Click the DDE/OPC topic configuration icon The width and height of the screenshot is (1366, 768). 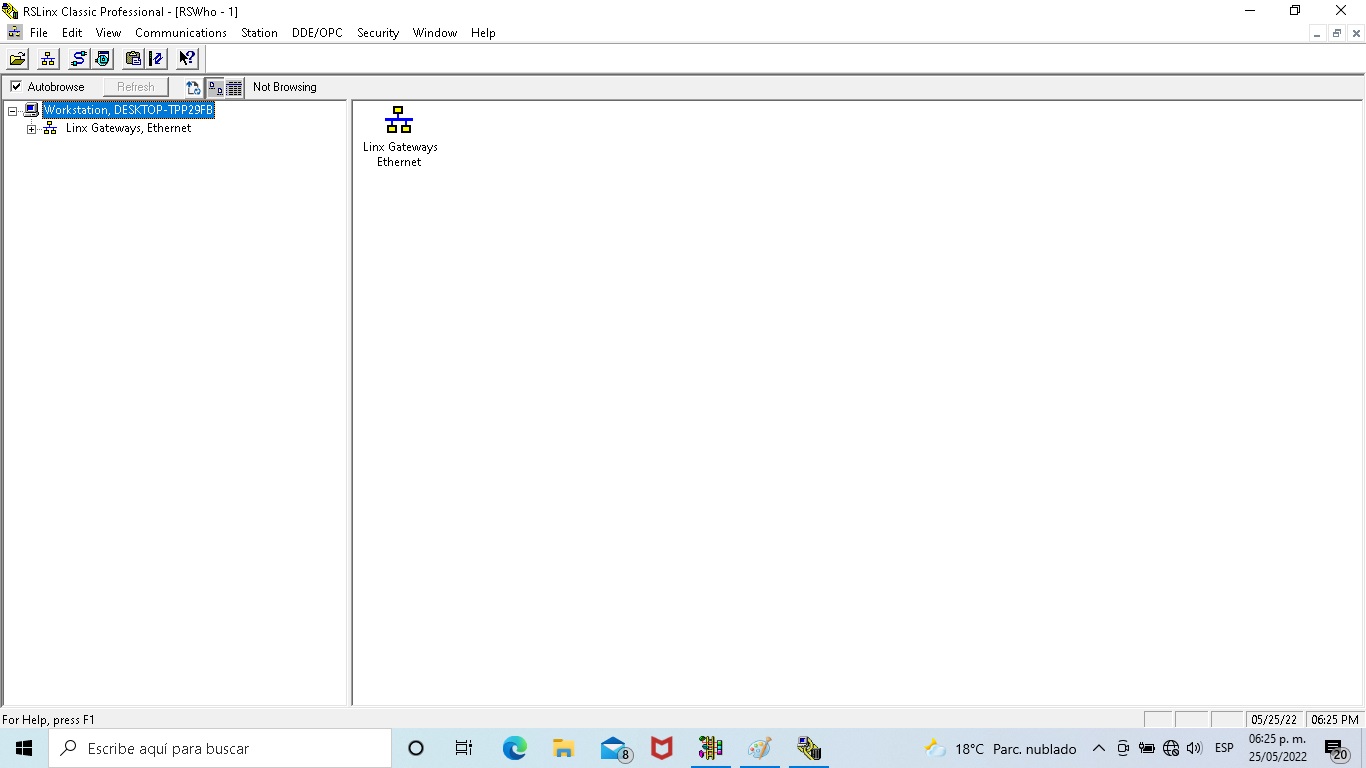click(156, 59)
